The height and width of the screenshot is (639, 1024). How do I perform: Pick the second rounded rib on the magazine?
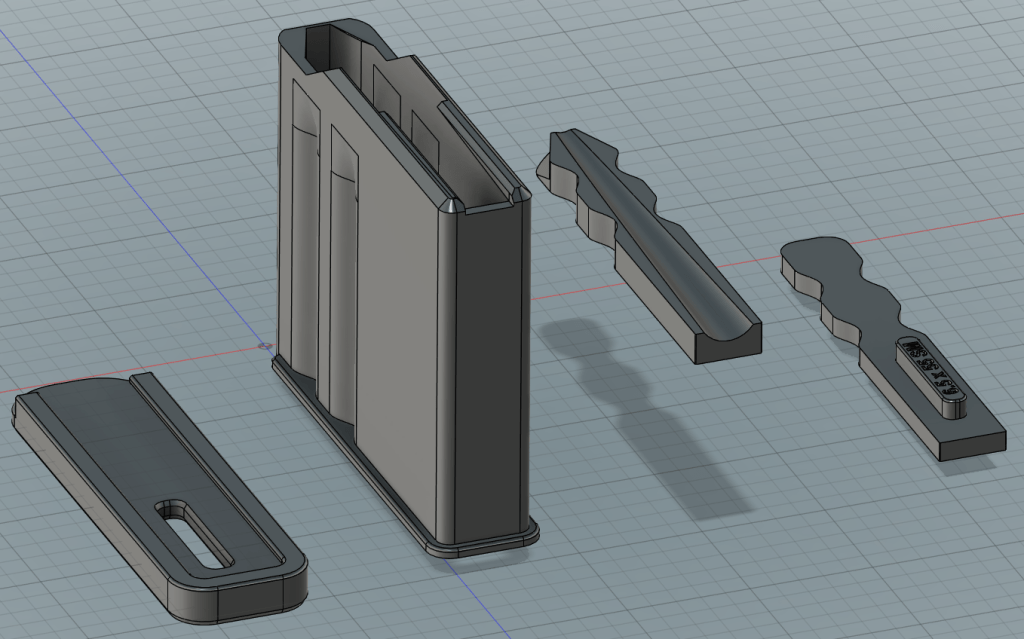coord(340,280)
